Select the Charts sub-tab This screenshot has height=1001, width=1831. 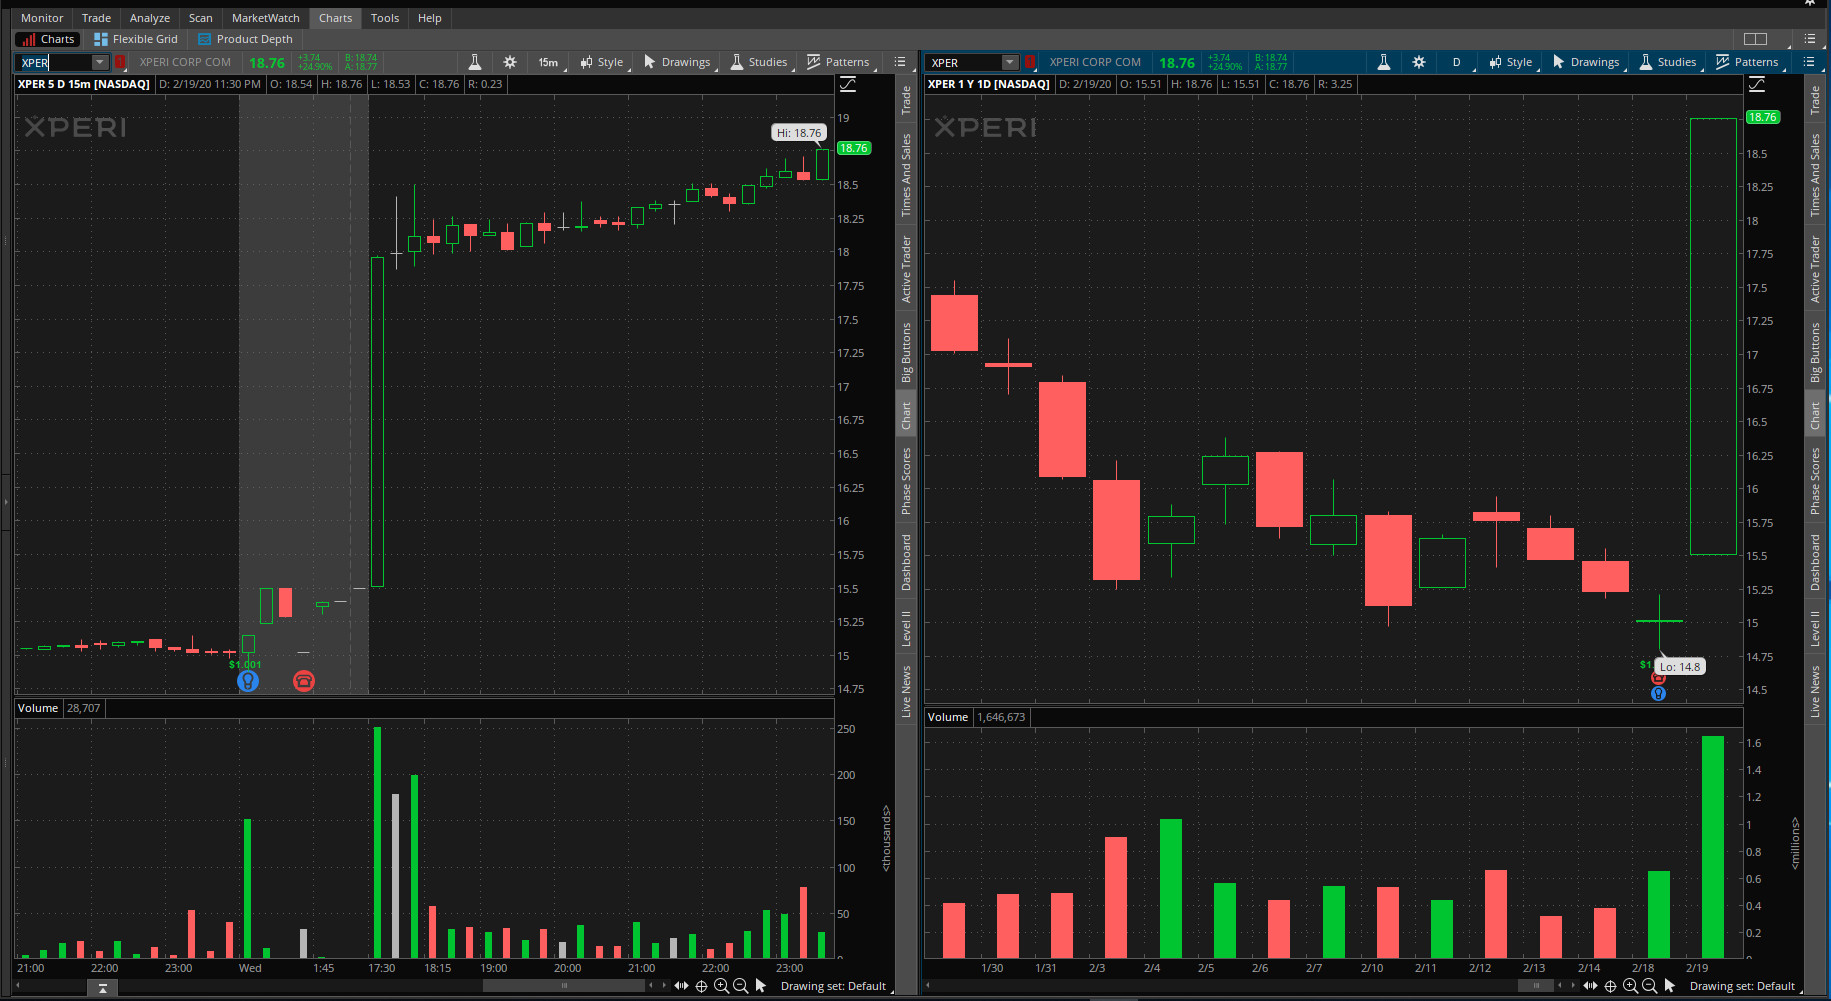pos(49,39)
